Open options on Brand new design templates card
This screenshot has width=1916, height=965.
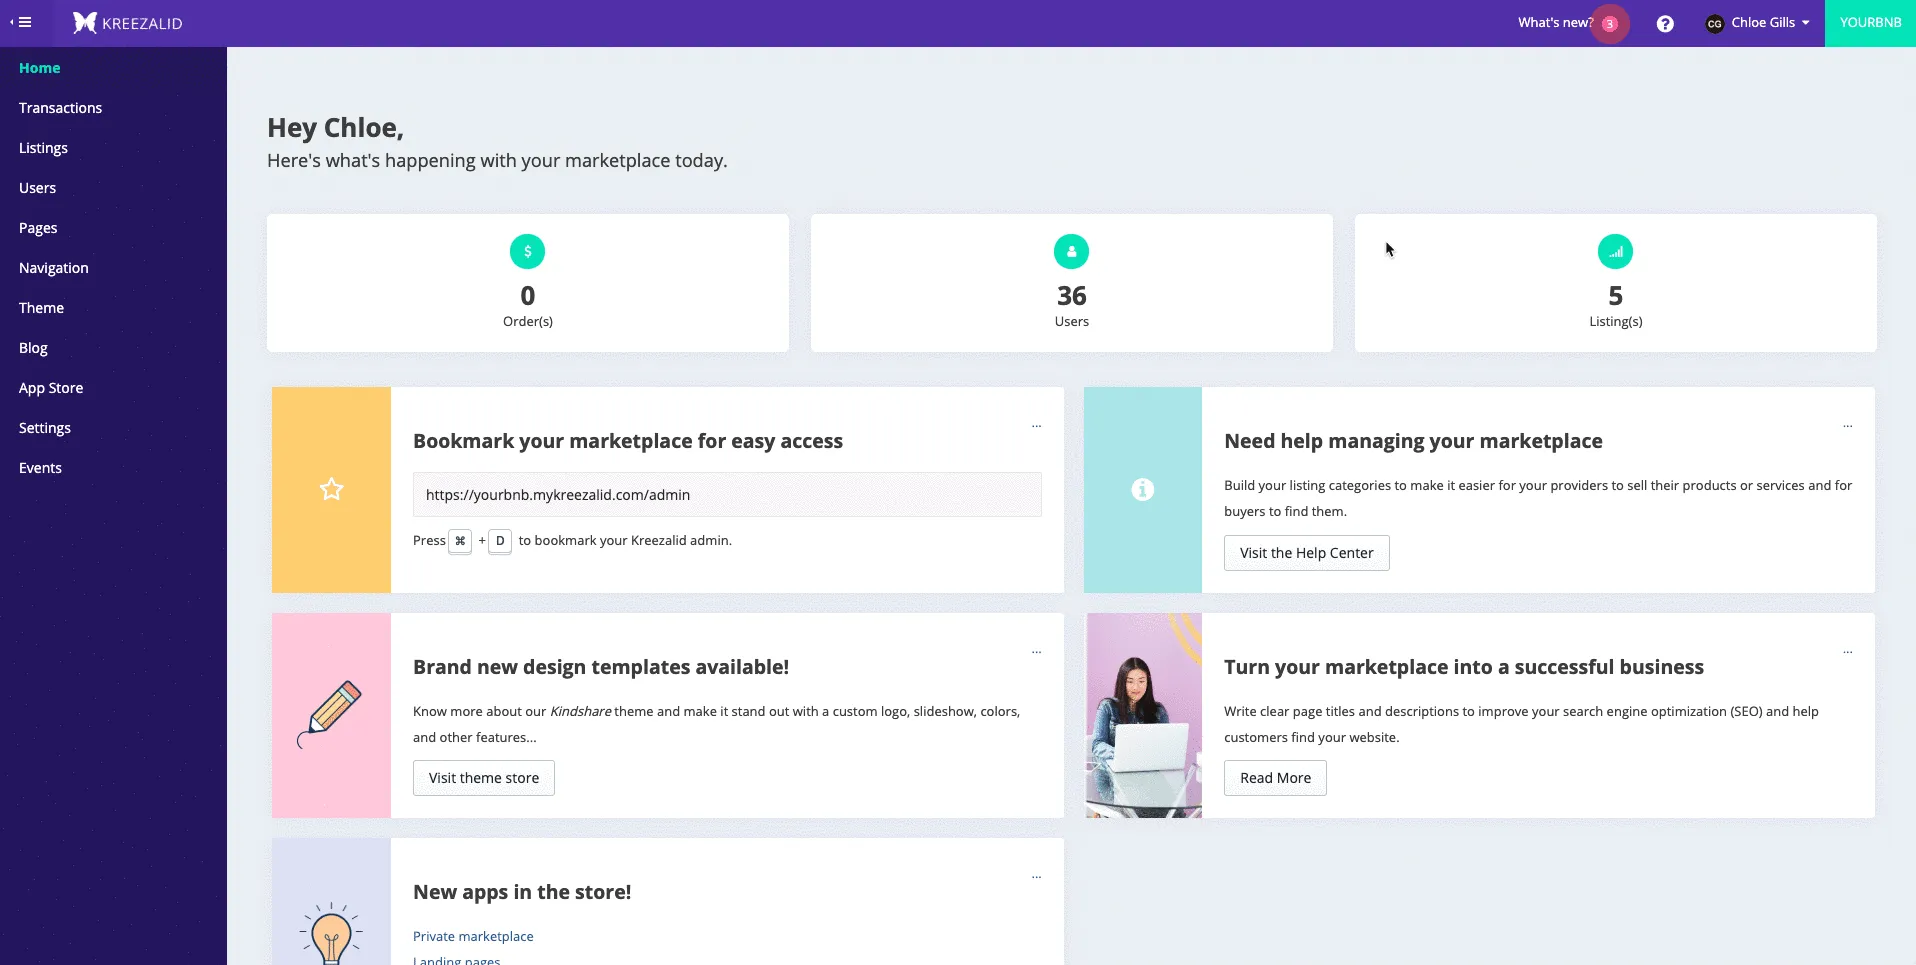click(1036, 652)
